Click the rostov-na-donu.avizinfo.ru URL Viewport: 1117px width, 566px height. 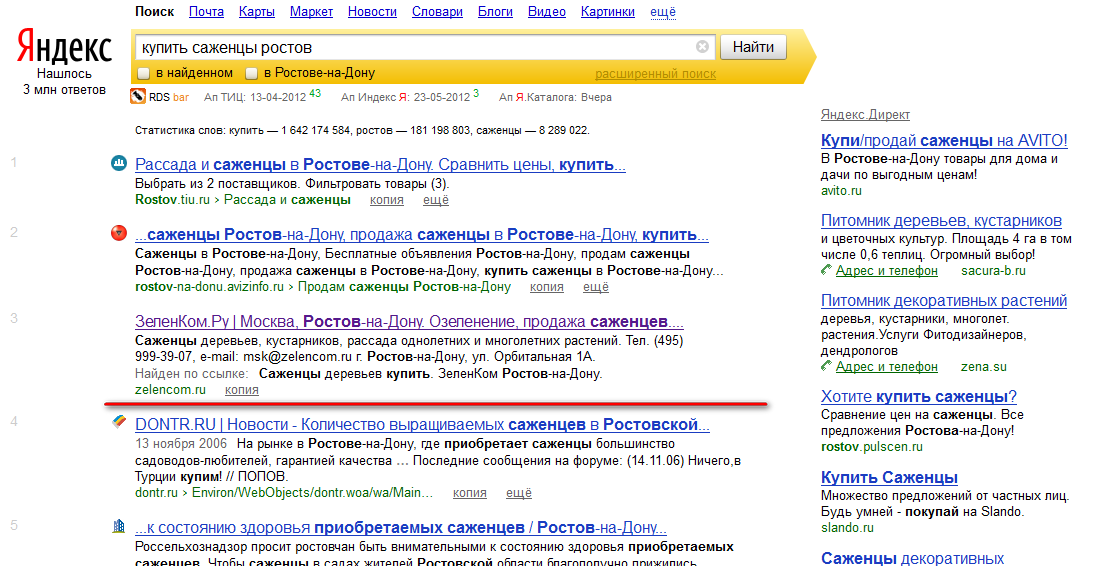(x=209, y=287)
